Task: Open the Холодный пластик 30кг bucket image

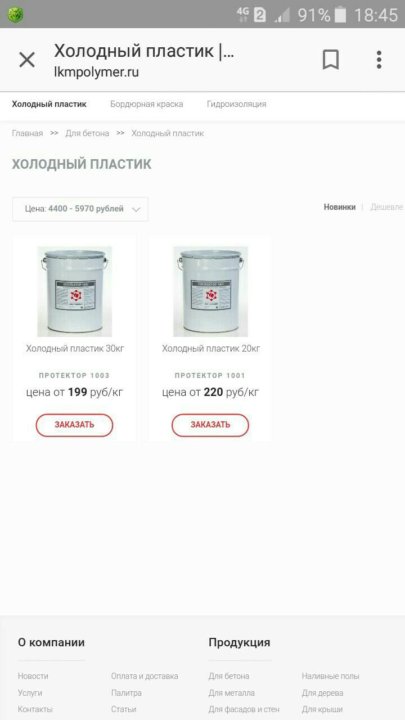Action: click(x=74, y=291)
